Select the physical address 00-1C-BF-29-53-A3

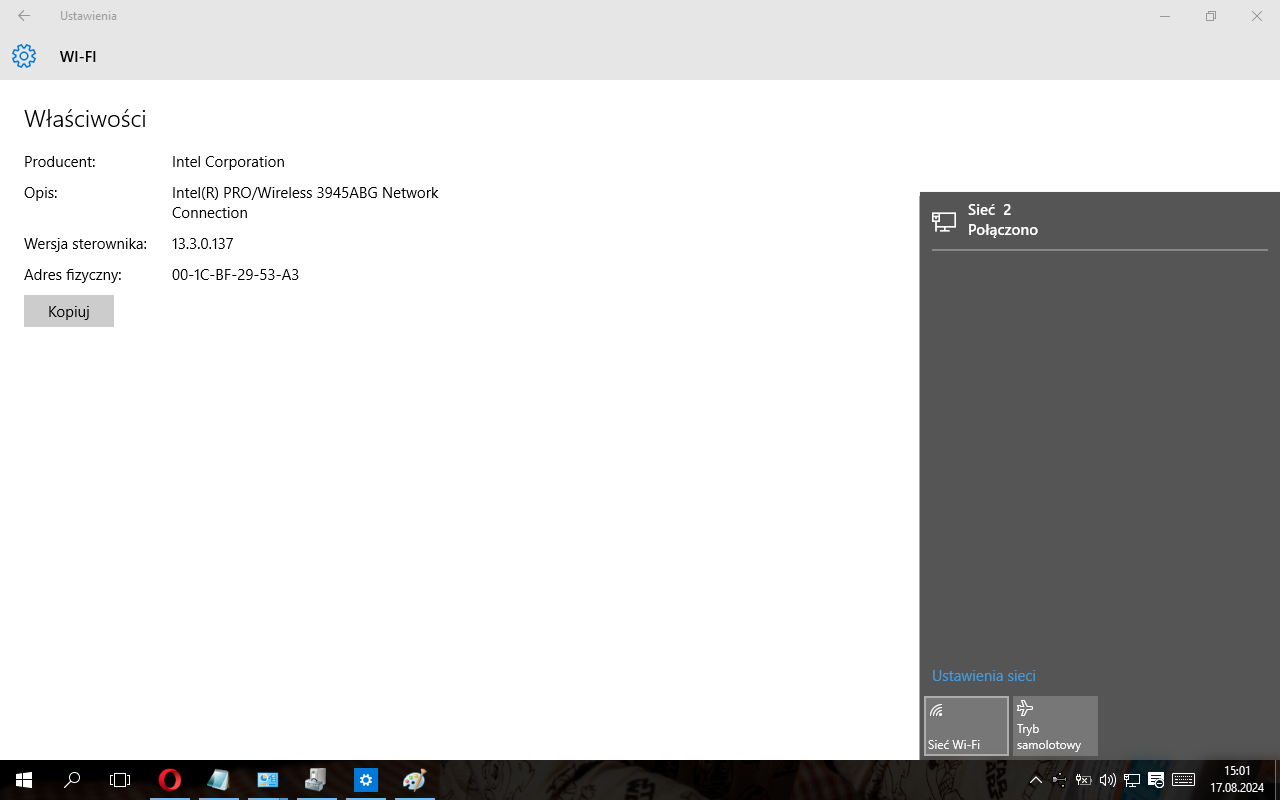tap(235, 274)
